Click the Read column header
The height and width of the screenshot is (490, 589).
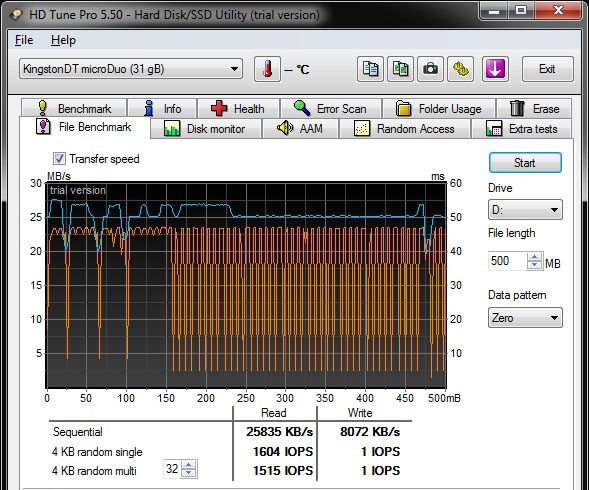[x=274, y=413]
